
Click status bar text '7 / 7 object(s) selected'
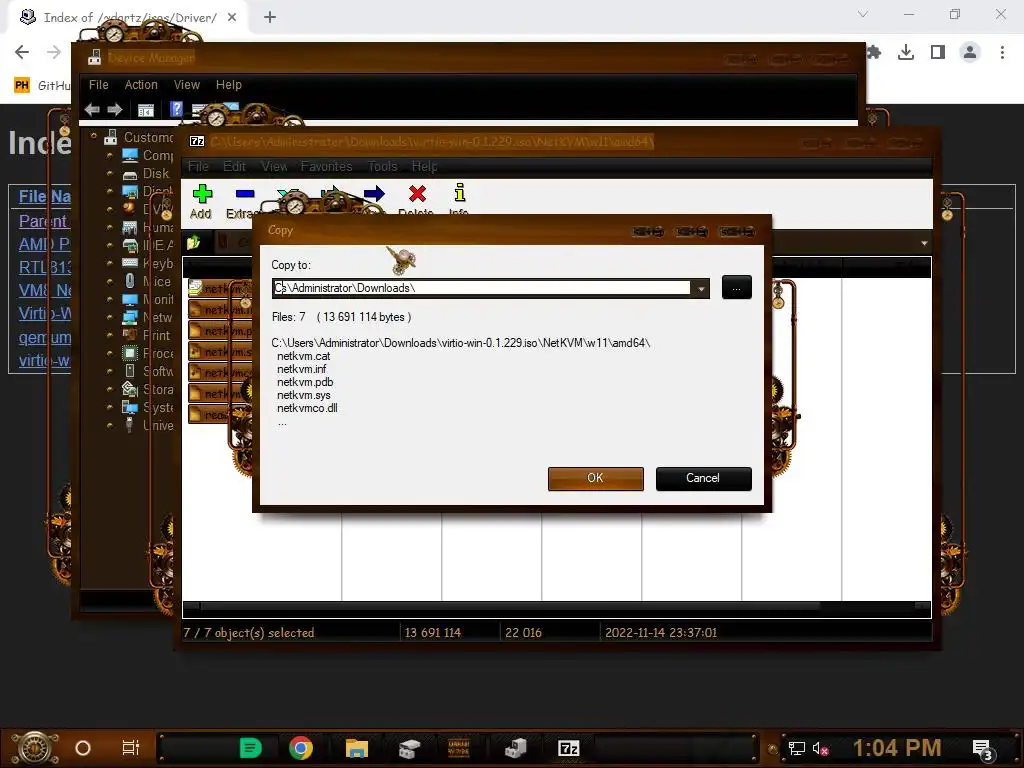tap(249, 632)
